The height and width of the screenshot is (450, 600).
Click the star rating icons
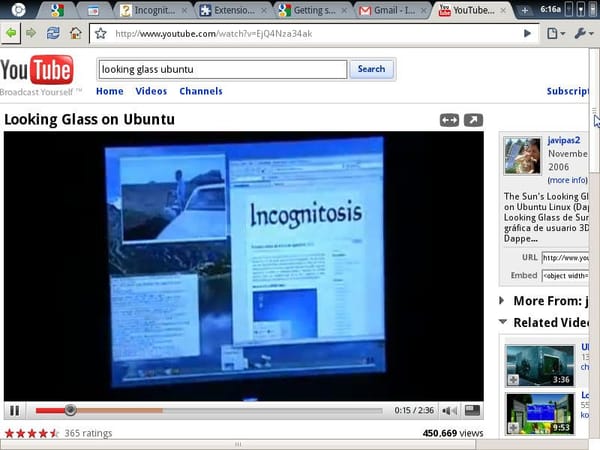click(31, 433)
